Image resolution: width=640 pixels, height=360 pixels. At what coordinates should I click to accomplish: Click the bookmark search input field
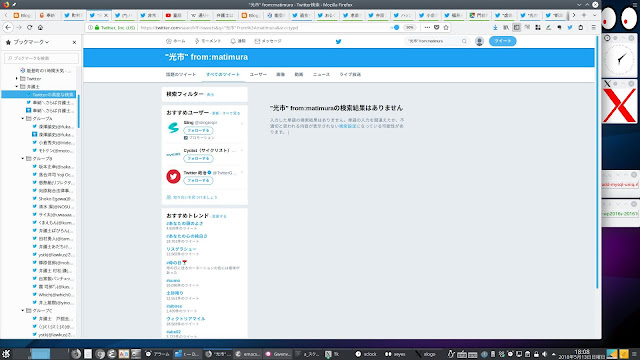click(x=41, y=58)
